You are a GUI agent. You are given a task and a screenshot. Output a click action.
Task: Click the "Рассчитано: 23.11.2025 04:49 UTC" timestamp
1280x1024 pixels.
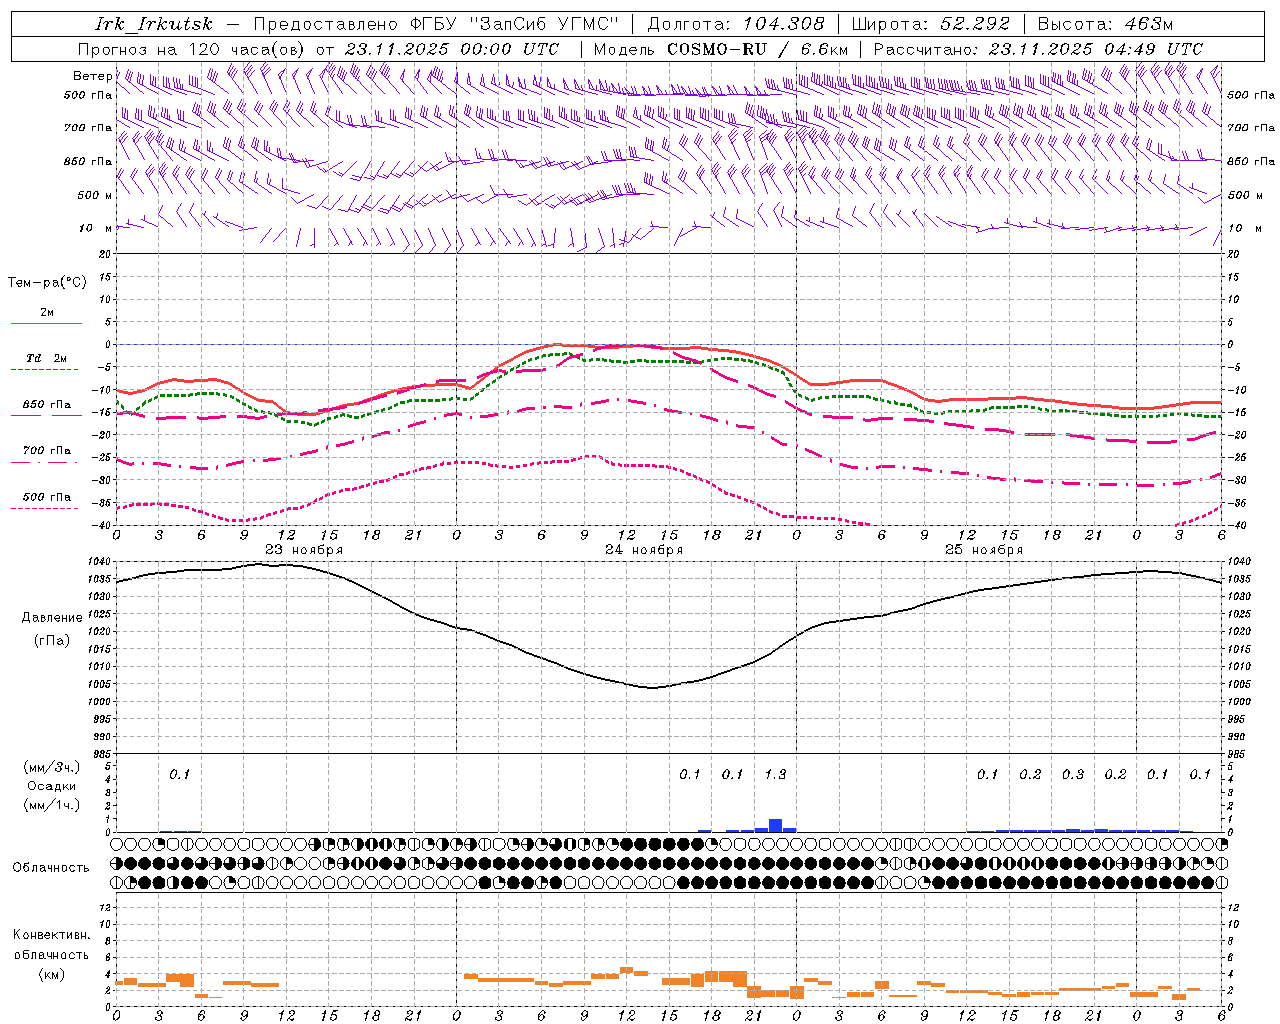(x=1038, y=49)
